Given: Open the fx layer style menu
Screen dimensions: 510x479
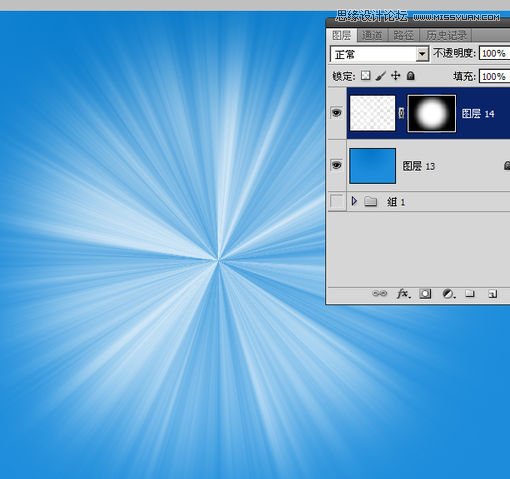Looking at the screenshot, I should point(403,294).
